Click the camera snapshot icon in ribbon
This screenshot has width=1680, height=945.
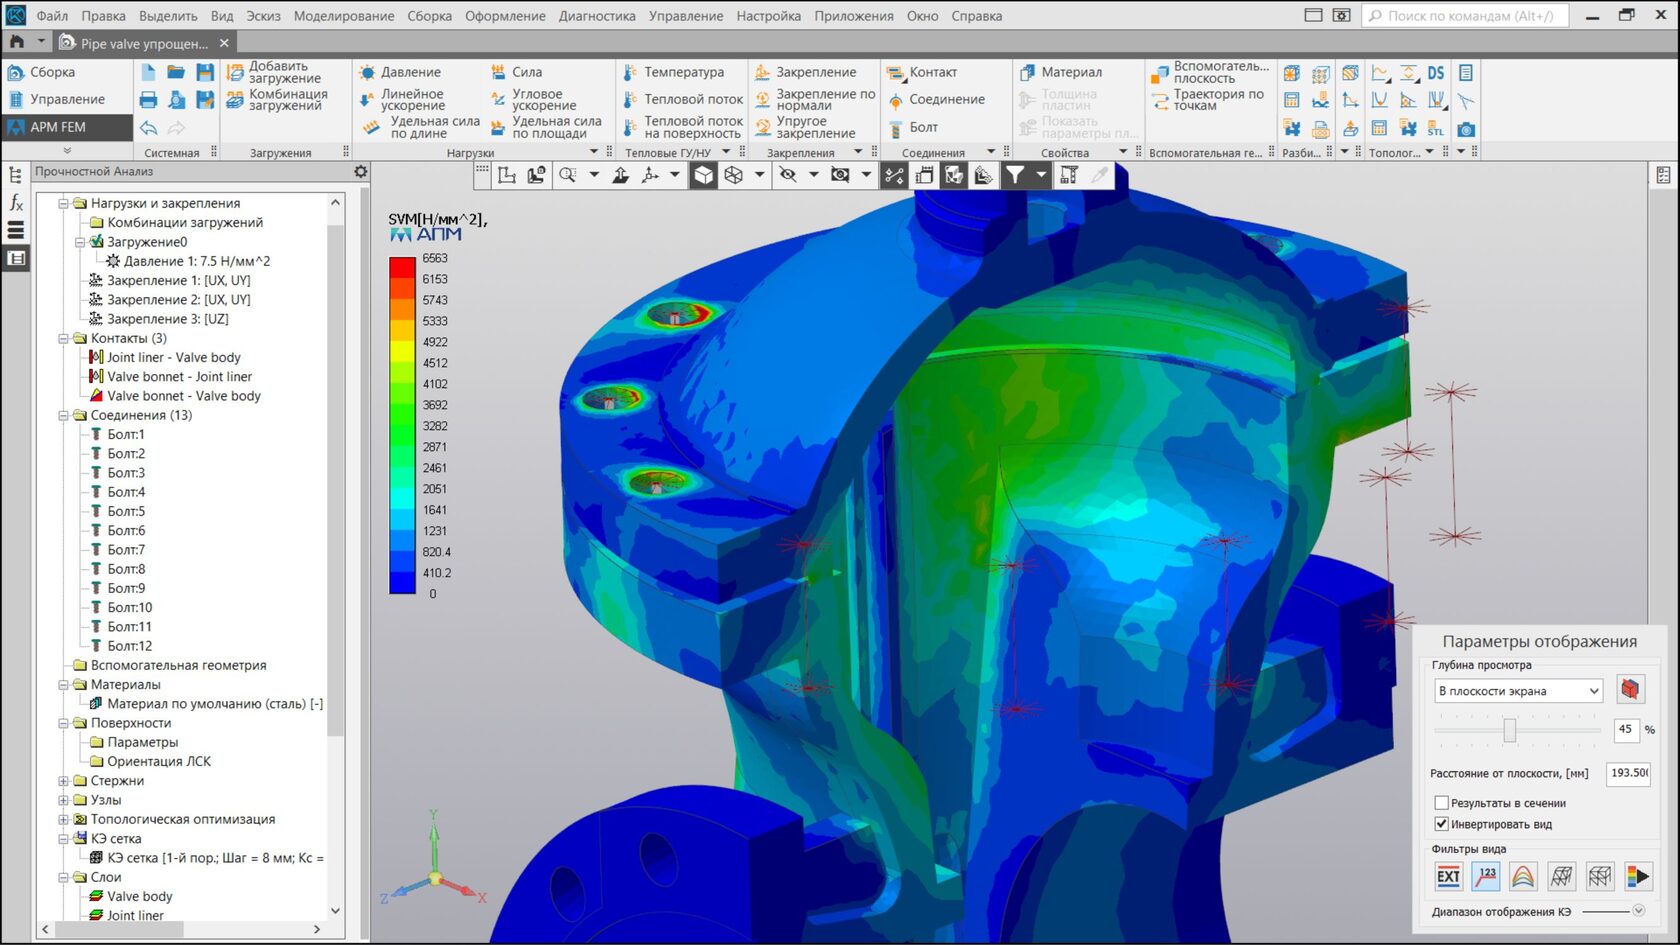[x=1466, y=129]
